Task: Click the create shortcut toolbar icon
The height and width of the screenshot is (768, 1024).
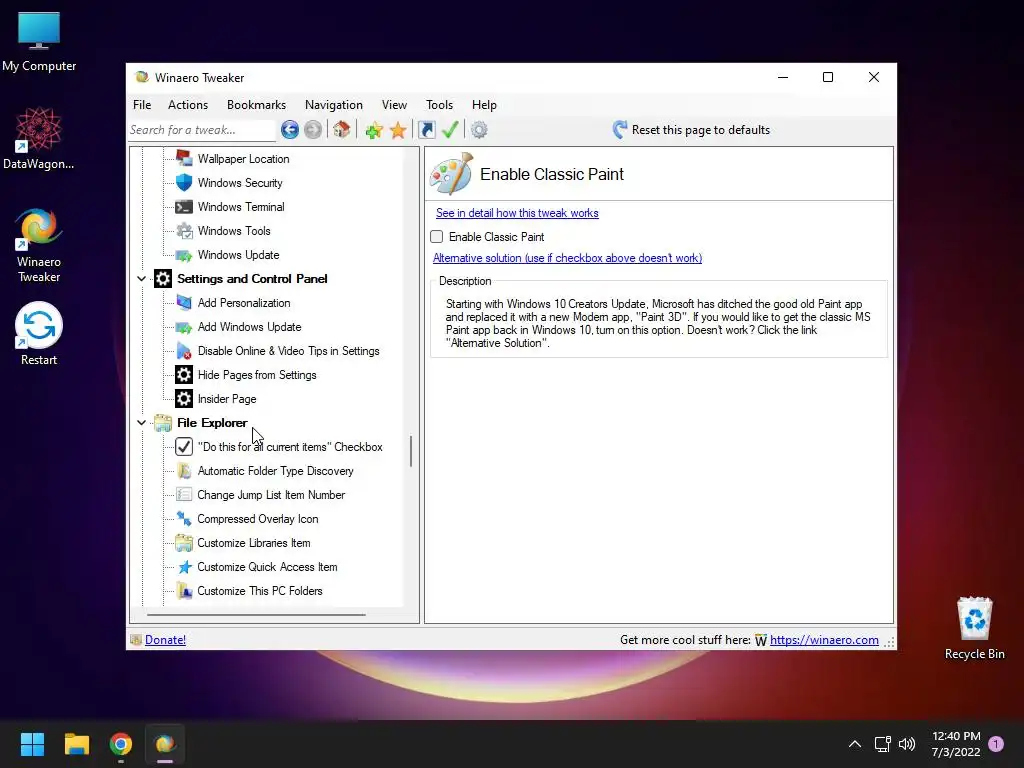Action: (x=426, y=130)
